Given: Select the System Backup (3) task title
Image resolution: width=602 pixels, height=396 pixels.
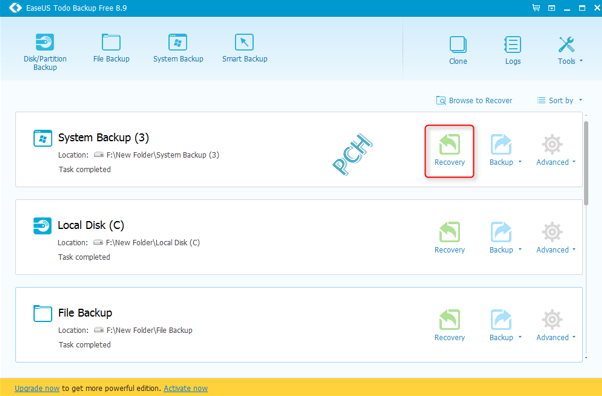Looking at the screenshot, I should tap(103, 138).
